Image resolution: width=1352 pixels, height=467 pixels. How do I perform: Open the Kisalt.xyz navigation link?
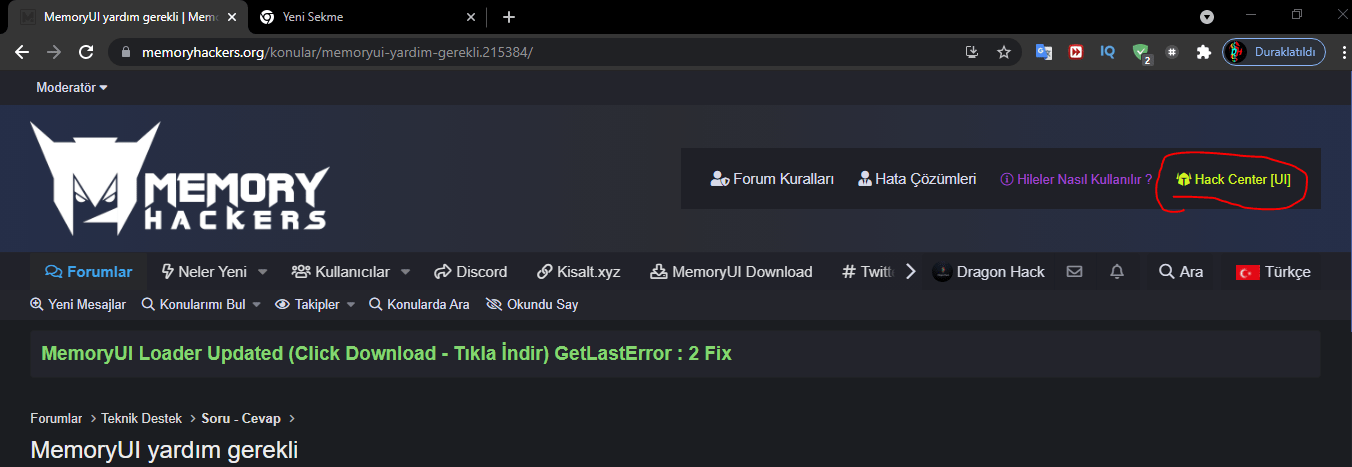click(578, 271)
